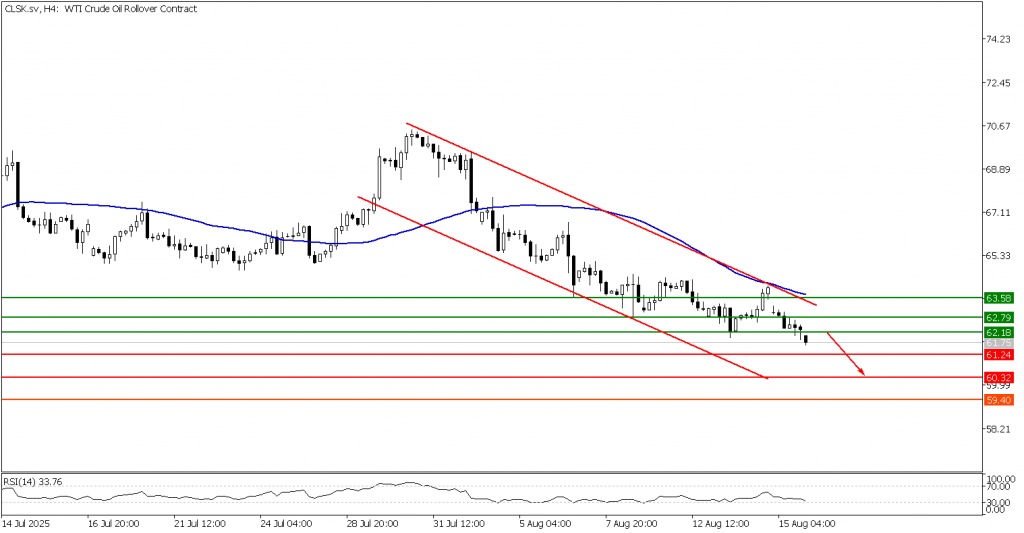The height and width of the screenshot is (533, 1024).
Task: Click the 67.11 price axis value
Action: pos(998,212)
